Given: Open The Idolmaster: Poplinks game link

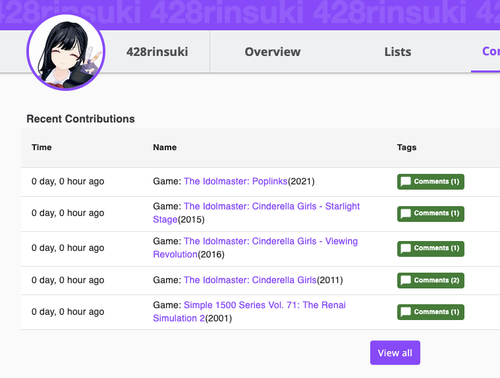Looking at the screenshot, I should click(x=235, y=181).
